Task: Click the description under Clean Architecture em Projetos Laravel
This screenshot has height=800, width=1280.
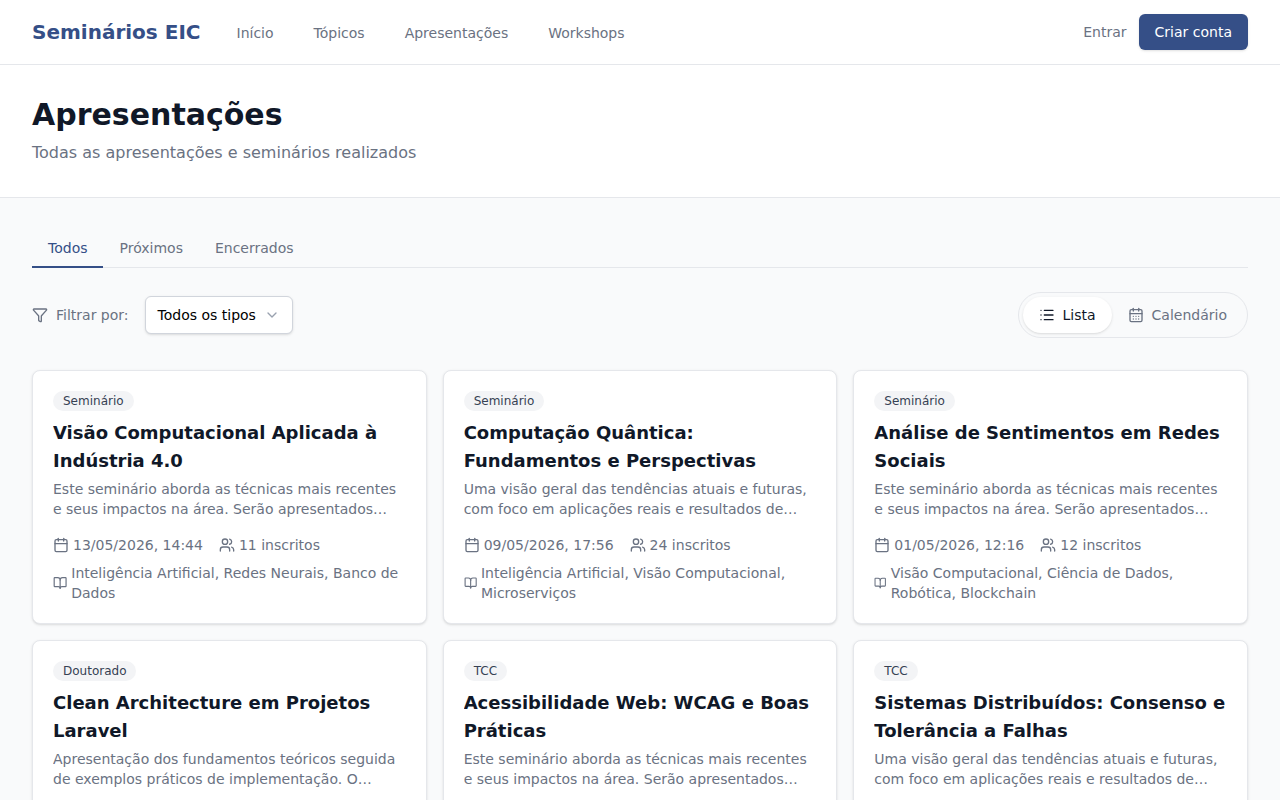Action: 224,769
